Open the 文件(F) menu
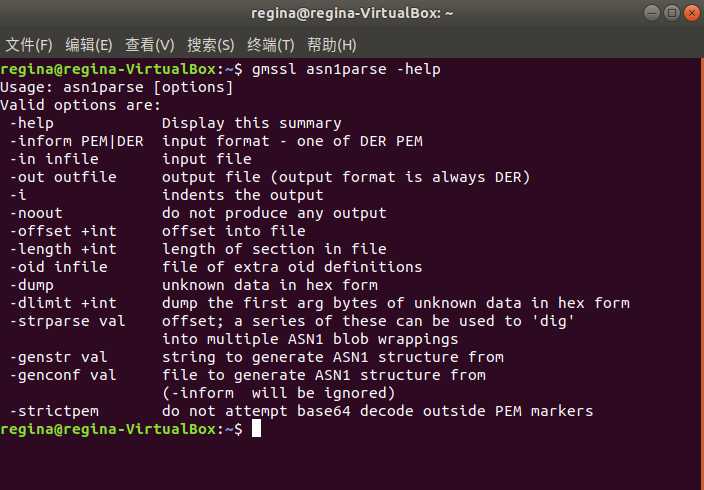 (x=29, y=45)
